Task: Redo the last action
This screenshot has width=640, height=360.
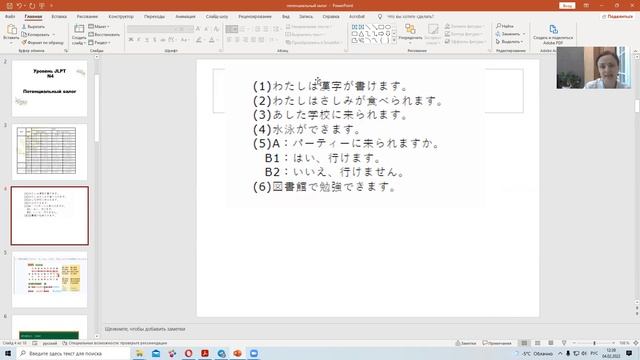Action: click(32, 6)
